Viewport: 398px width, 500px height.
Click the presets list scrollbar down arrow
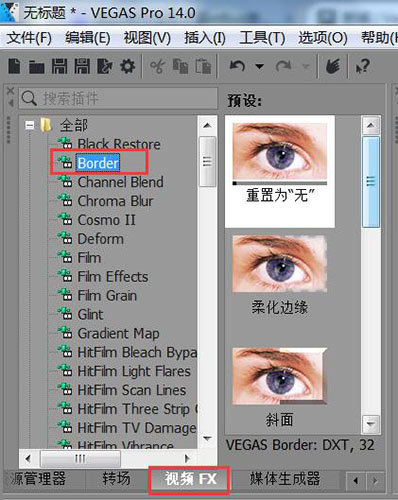click(x=371, y=424)
